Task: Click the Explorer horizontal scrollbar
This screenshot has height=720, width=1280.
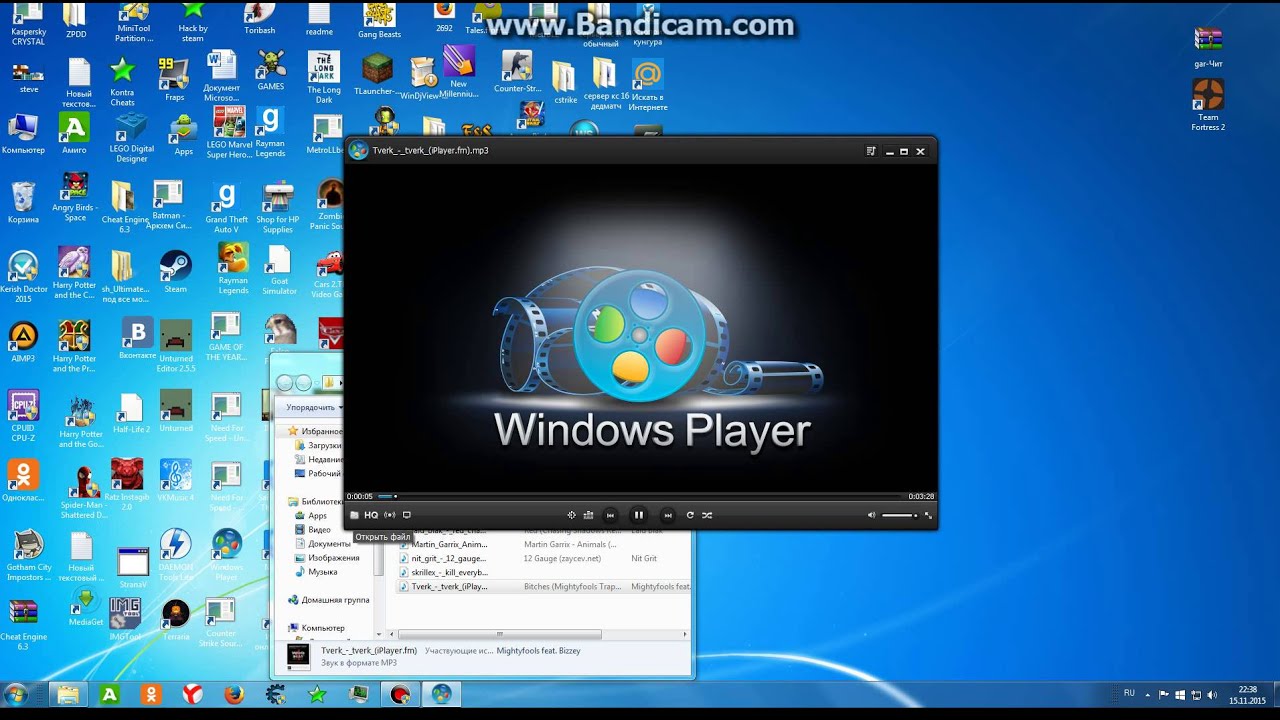Action: pos(500,634)
